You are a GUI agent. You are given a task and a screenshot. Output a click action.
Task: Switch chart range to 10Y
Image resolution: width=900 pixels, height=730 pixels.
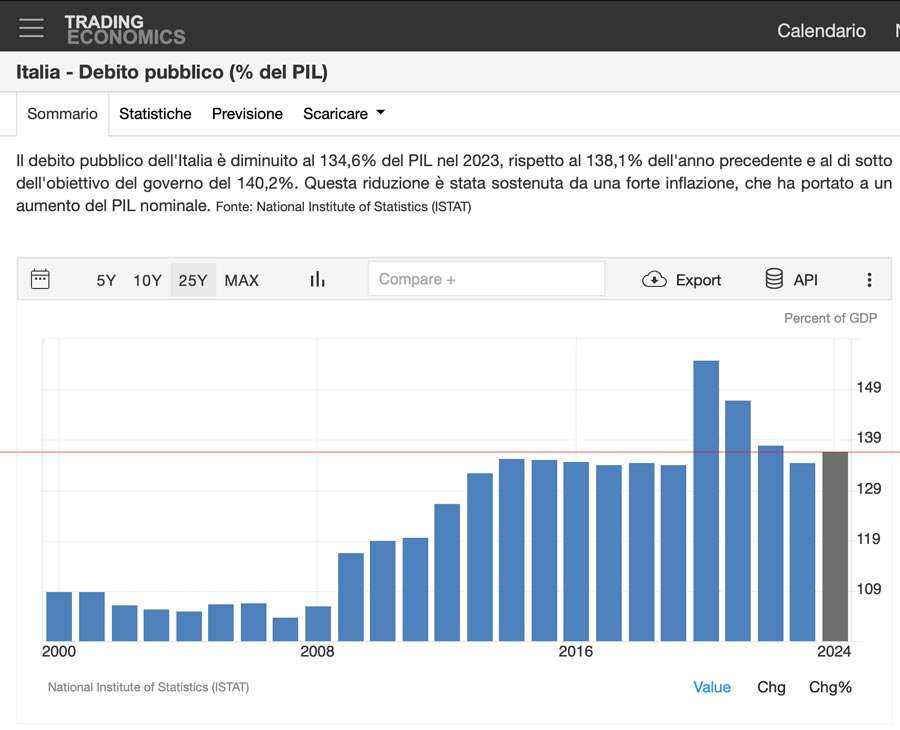[x=147, y=280]
